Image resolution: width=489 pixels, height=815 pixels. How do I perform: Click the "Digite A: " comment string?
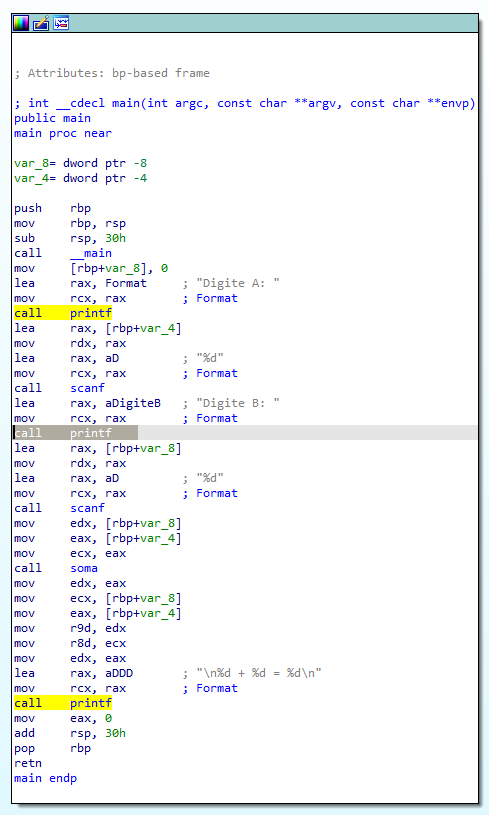238,283
